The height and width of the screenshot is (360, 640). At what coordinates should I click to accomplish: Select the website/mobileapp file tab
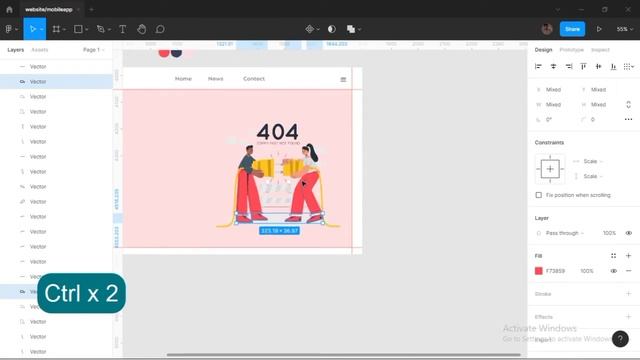click(49, 9)
